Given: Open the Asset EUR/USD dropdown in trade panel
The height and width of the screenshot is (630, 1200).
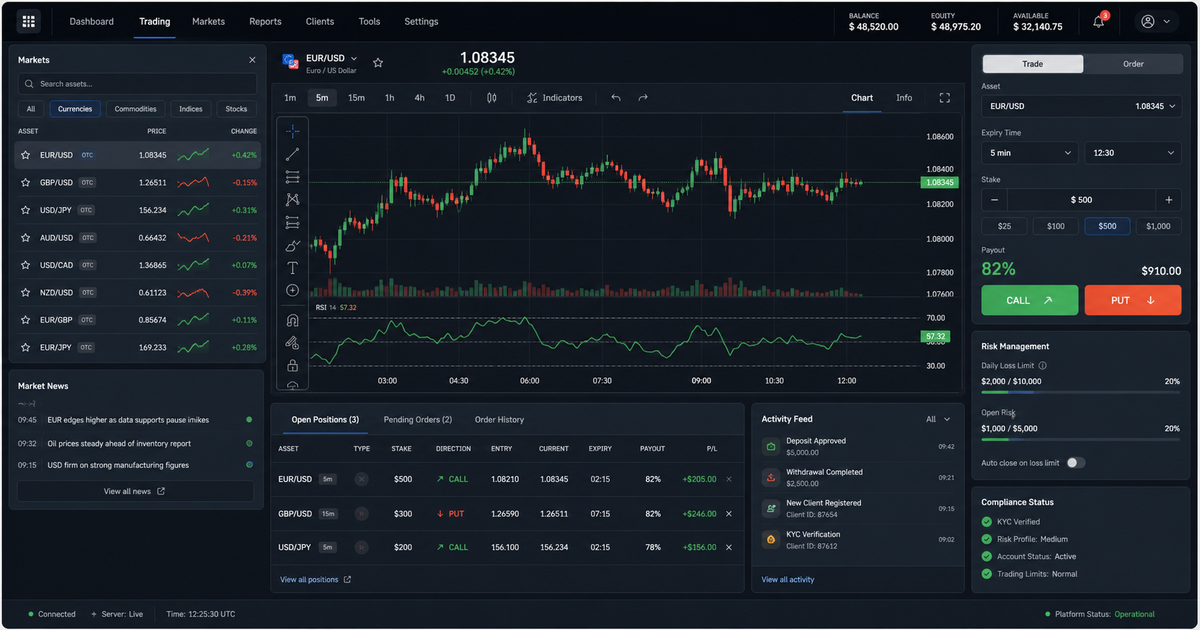Looking at the screenshot, I should click(1082, 106).
